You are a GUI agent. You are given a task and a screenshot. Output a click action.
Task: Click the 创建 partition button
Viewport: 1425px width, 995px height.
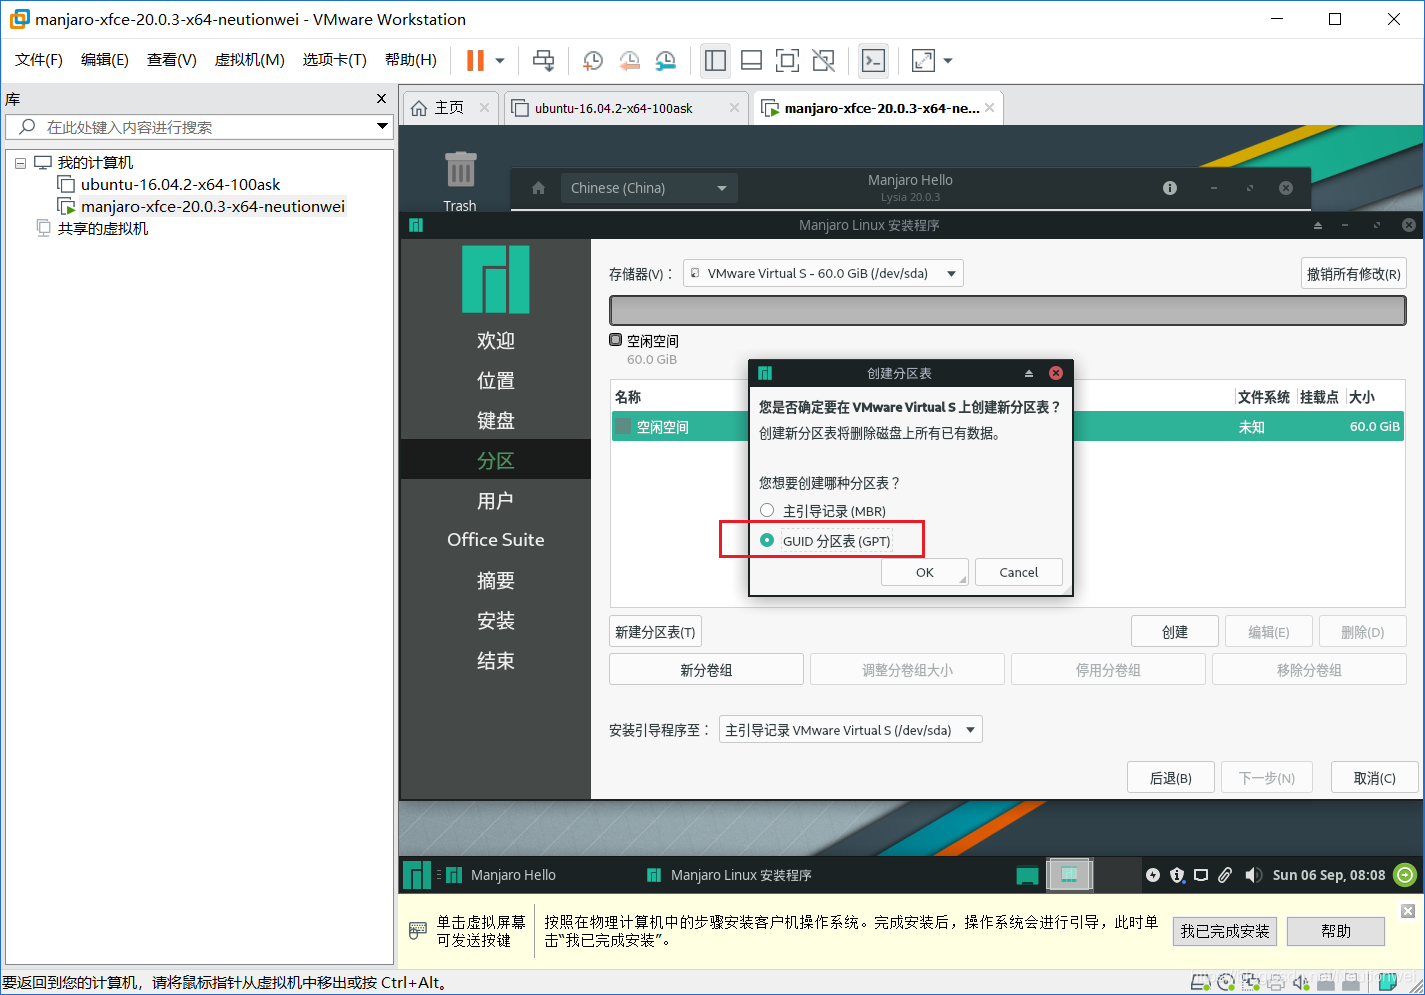(1175, 632)
